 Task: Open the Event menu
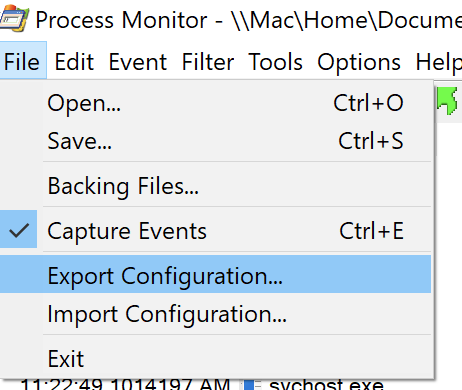[x=138, y=62]
